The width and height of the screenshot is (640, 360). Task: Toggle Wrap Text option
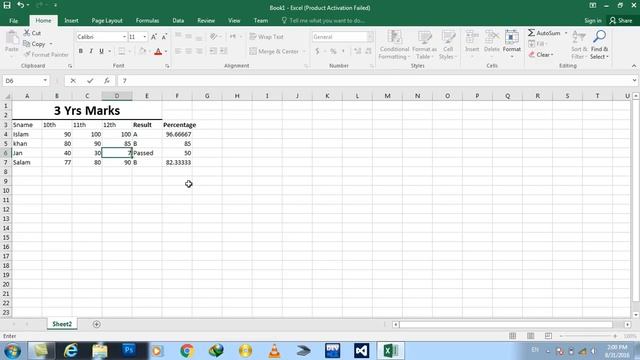[x=267, y=37]
